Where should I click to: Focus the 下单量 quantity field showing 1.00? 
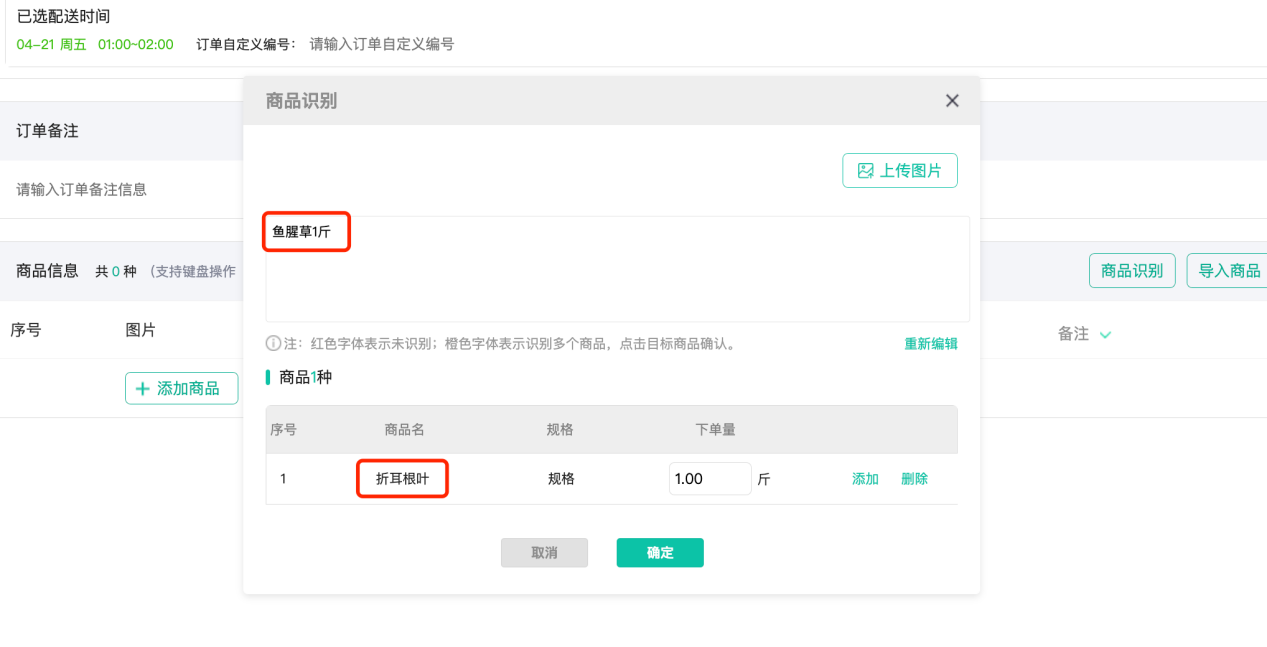709,479
